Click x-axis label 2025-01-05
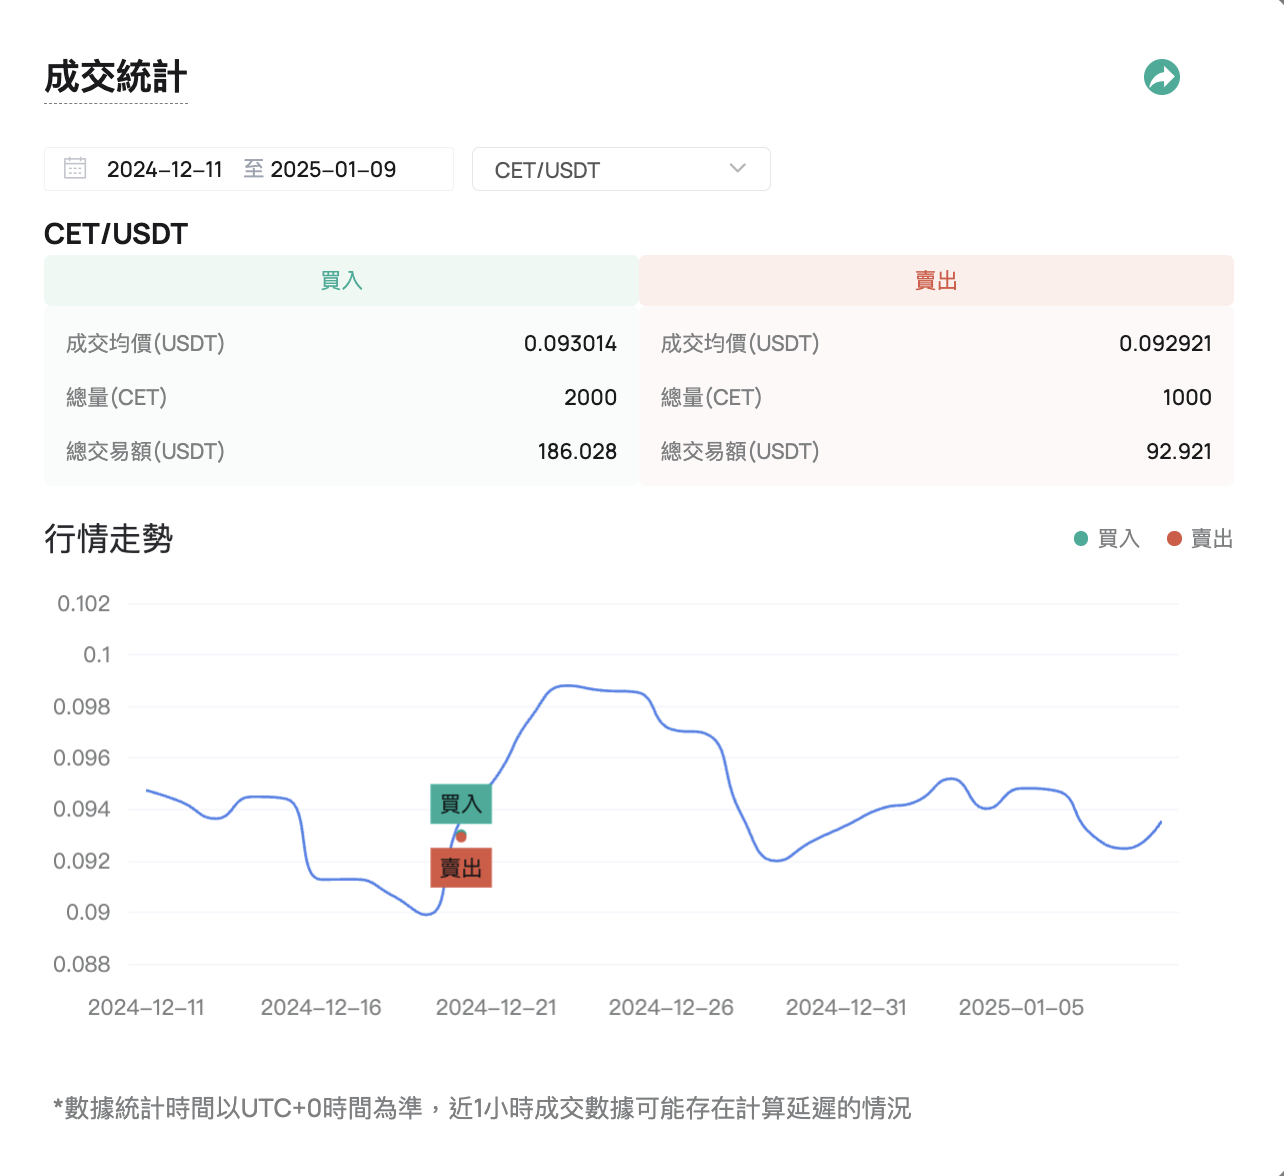The width and height of the screenshot is (1284, 1176). pyautogui.click(x=1021, y=1008)
